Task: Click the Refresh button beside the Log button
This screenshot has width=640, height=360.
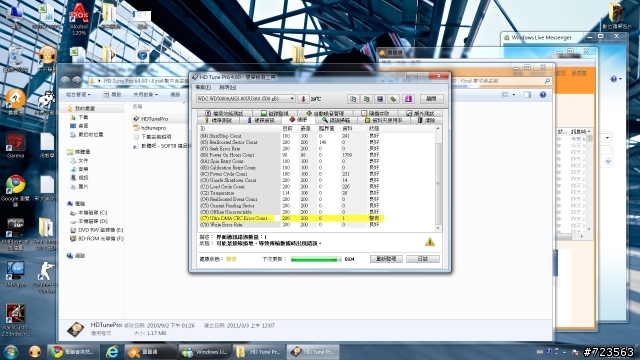Action: 386,259
